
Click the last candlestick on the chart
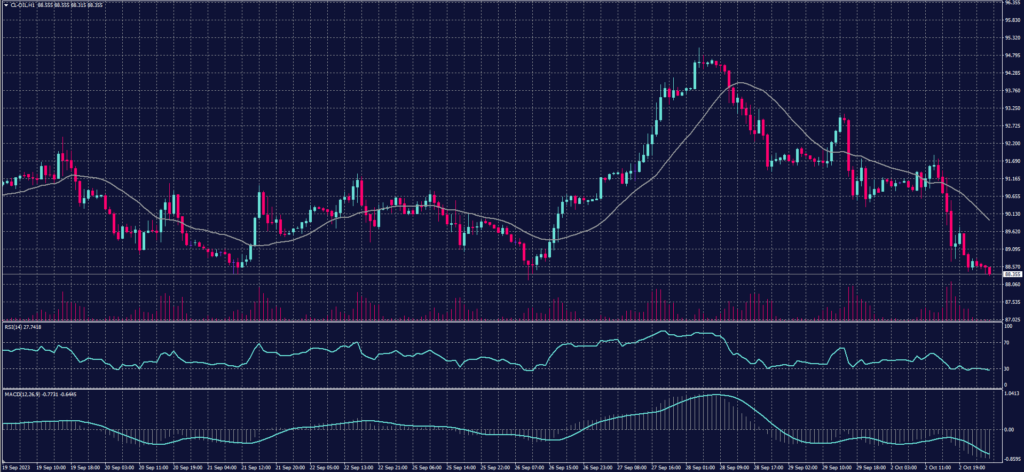click(990, 270)
